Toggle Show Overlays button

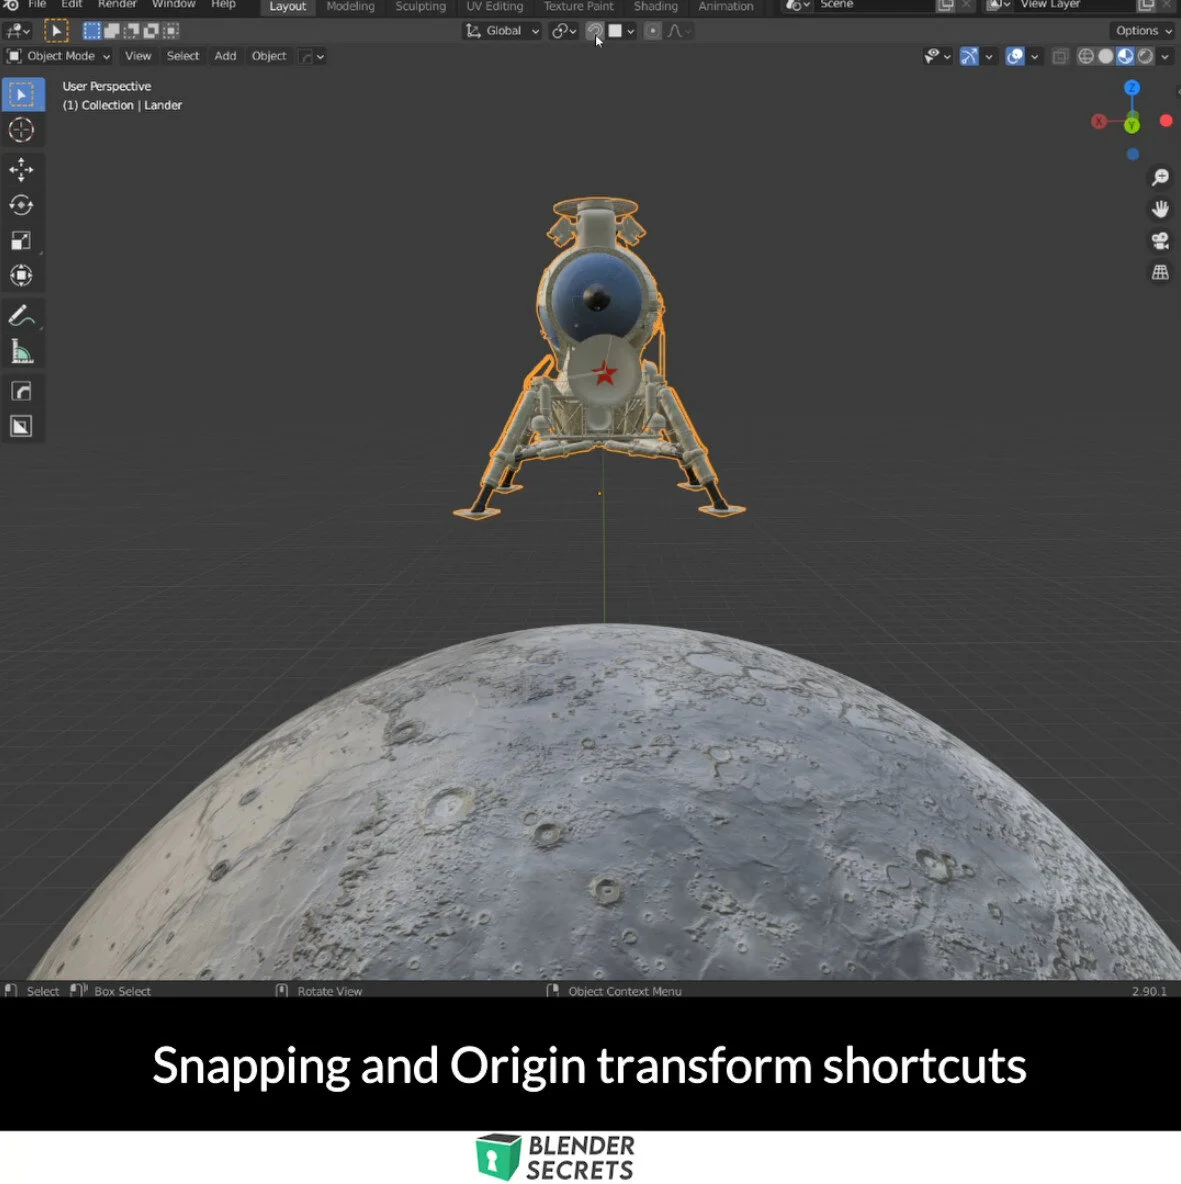coord(1015,57)
